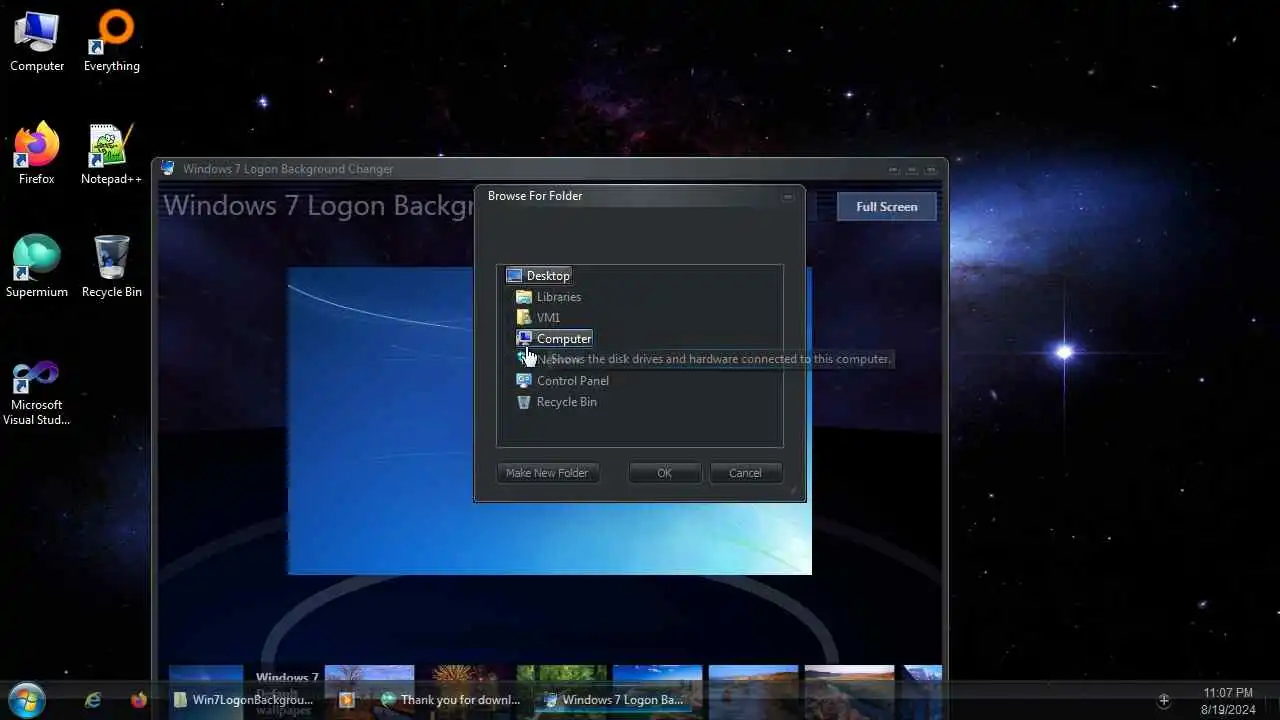Switch to Win7LogonBackgrou... taskbar window
Viewport: 1280px width, 720px height.
pyautogui.click(x=244, y=700)
